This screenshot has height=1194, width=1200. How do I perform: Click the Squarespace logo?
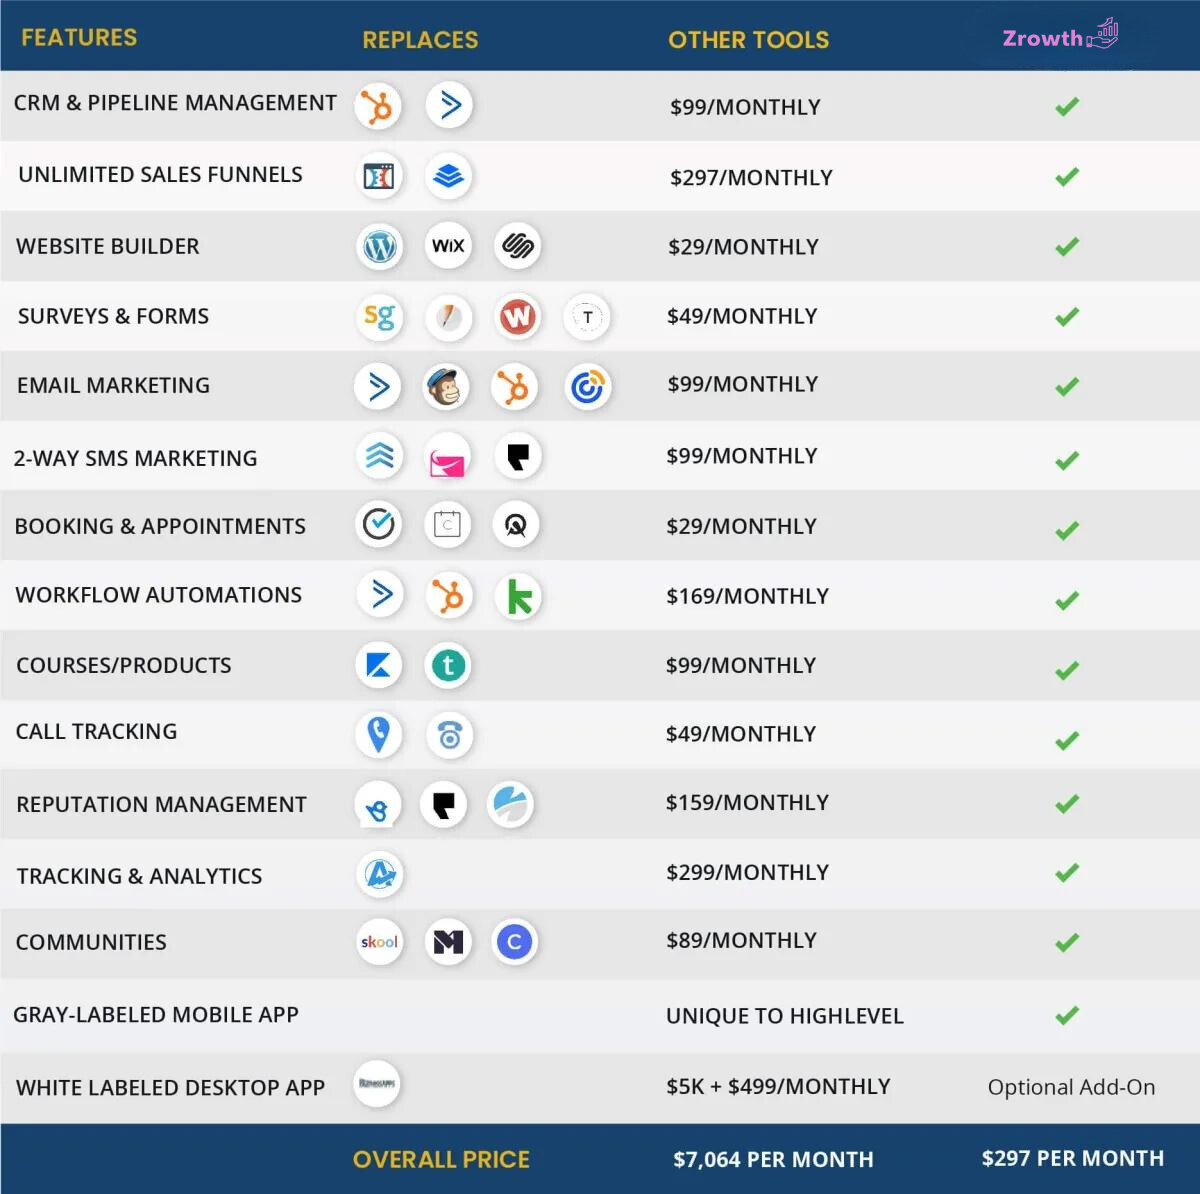518,246
